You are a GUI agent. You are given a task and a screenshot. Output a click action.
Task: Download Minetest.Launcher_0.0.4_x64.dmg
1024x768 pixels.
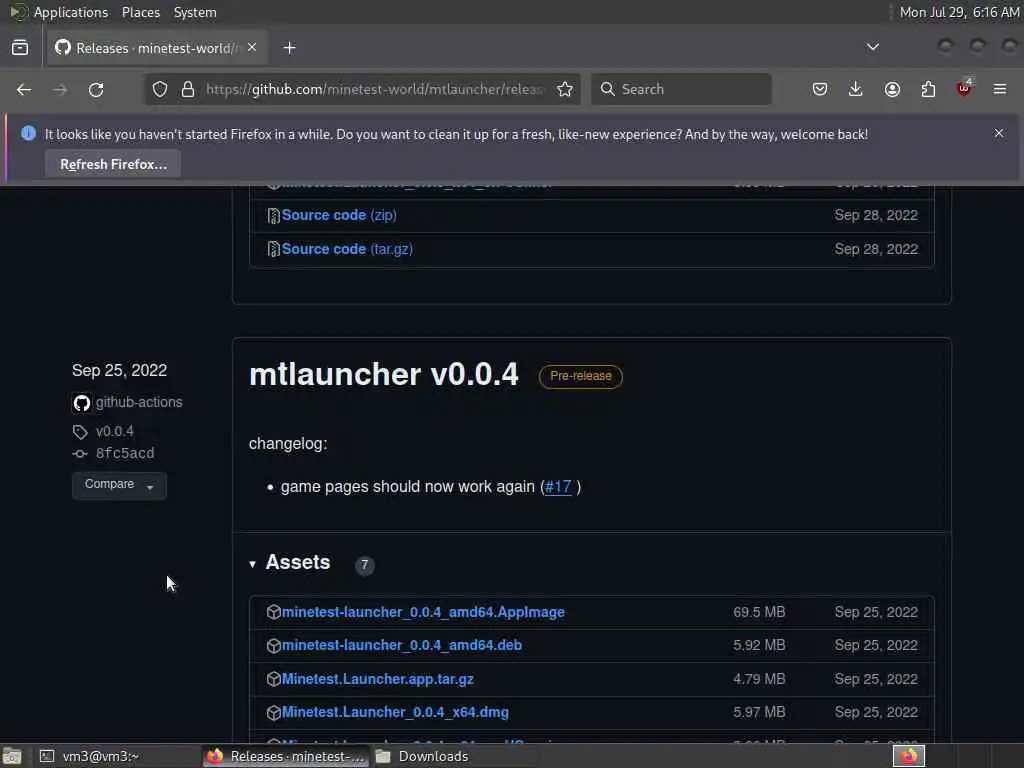(395, 712)
